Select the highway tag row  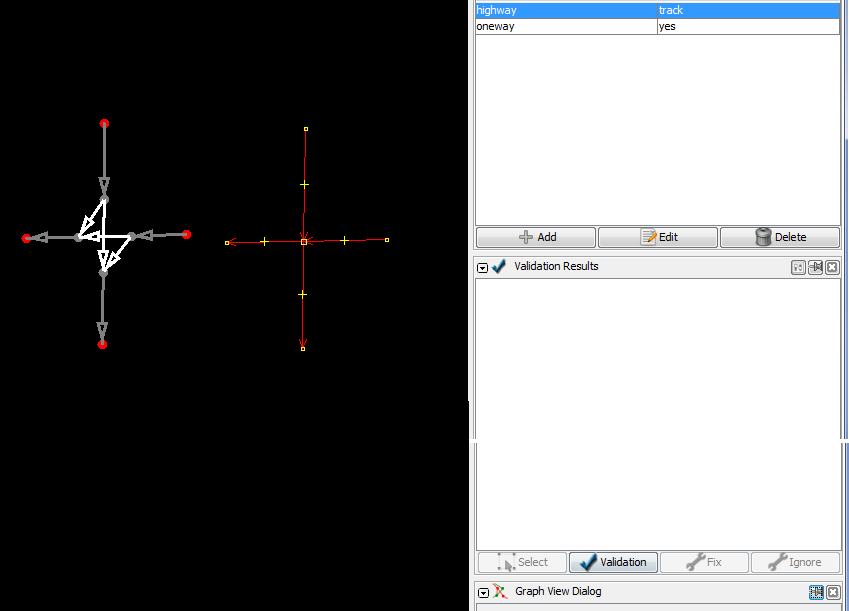point(565,10)
